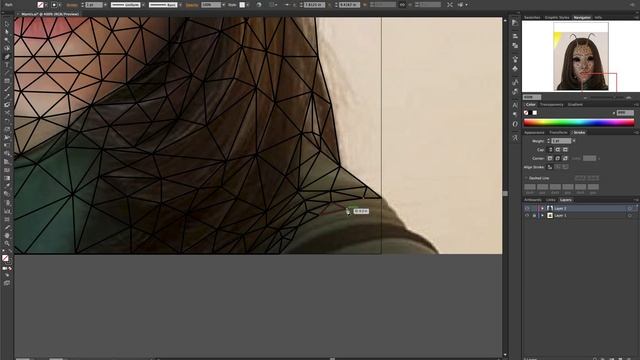The width and height of the screenshot is (640, 360).
Task: Select the Column Graph tool
Action: point(7,211)
